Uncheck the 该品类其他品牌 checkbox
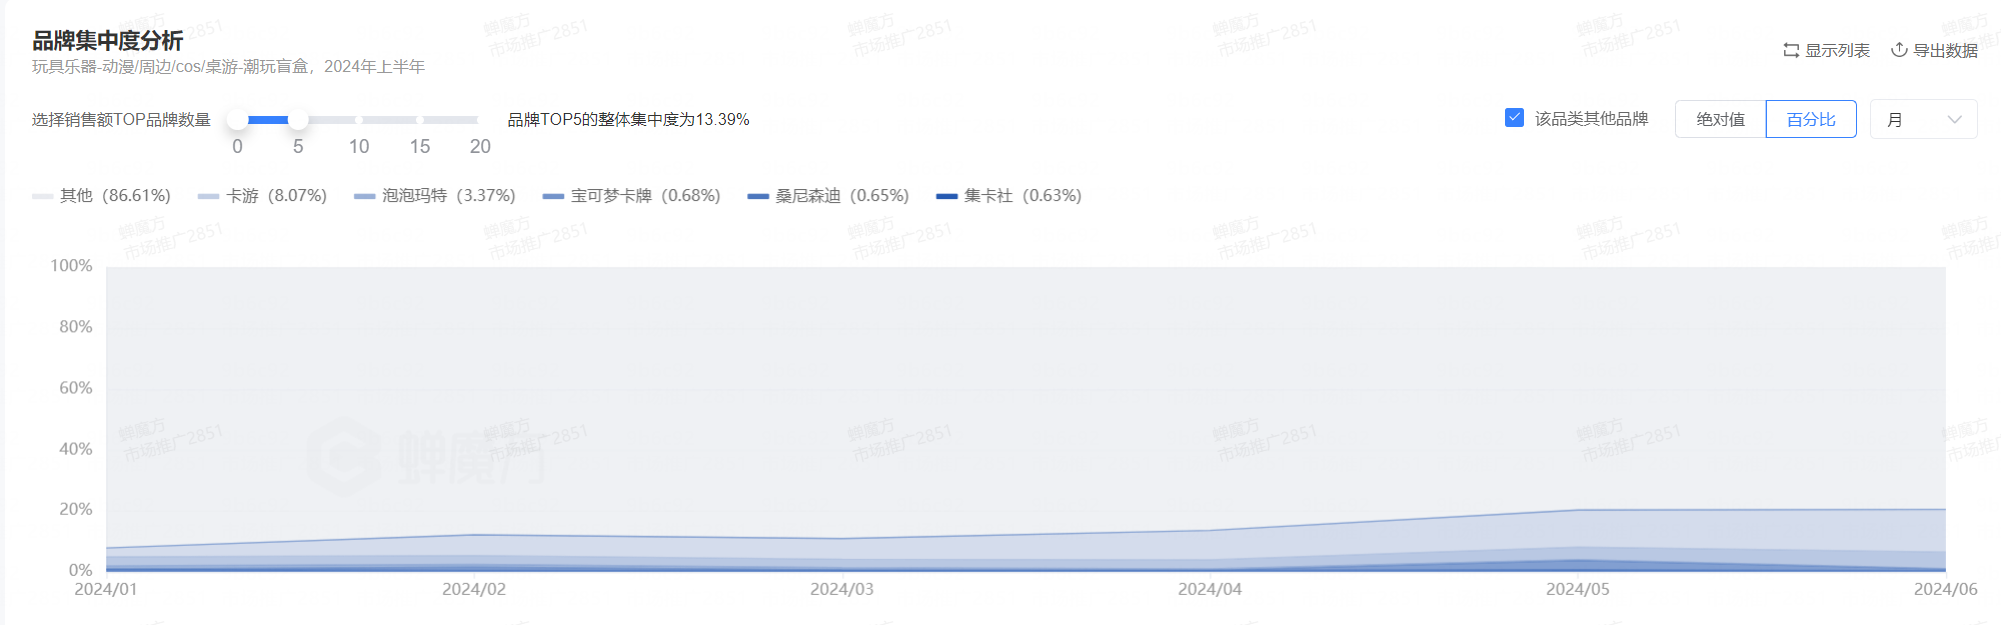This screenshot has width=2001, height=625. (x=1514, y=118)
